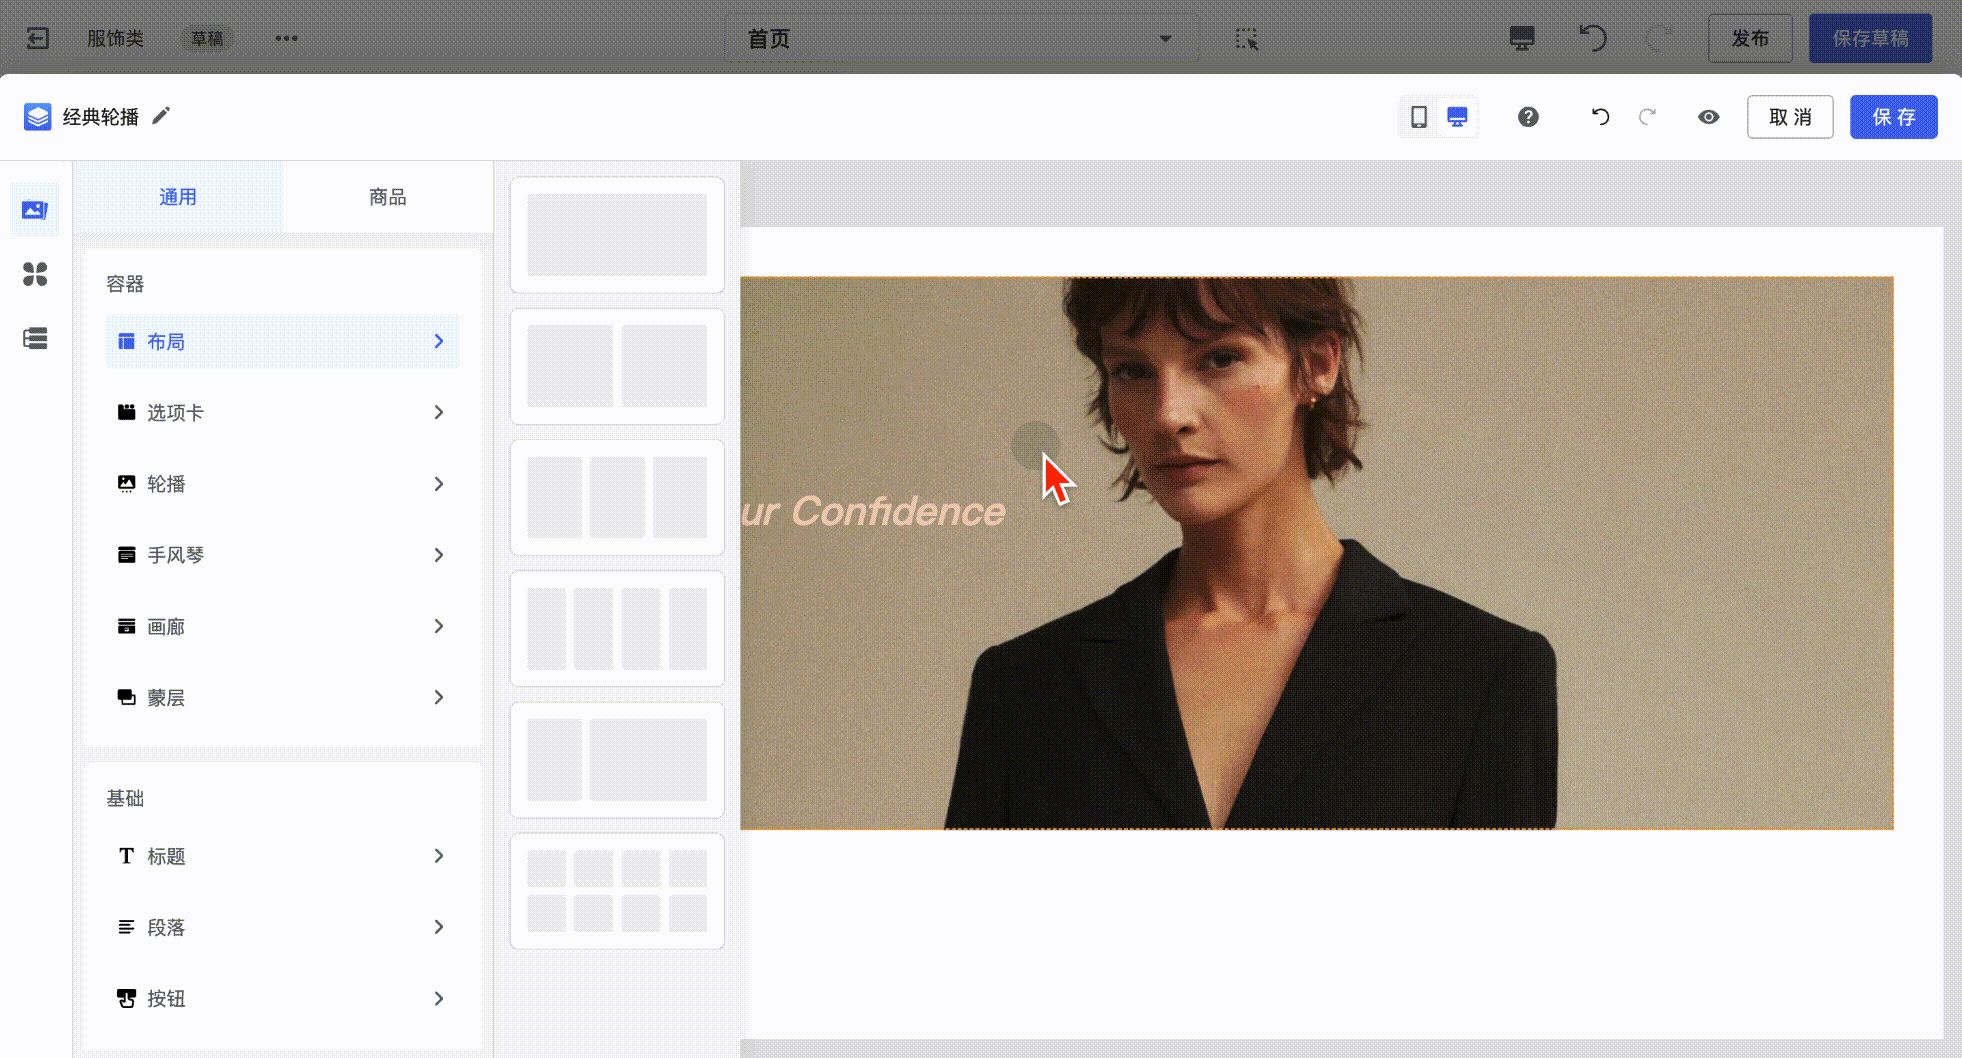Toggle the preview eye icon

pyautogui.click(x=1708, y=117)
